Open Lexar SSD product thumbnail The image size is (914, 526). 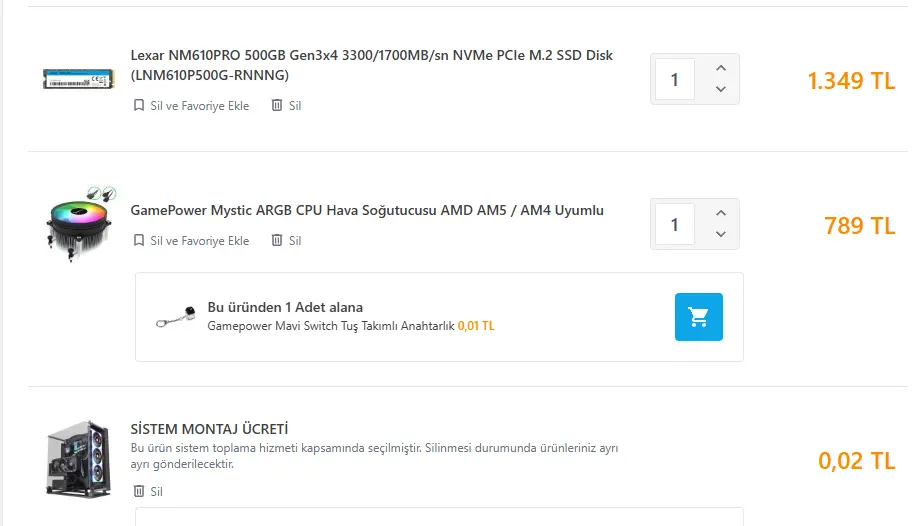78,79
